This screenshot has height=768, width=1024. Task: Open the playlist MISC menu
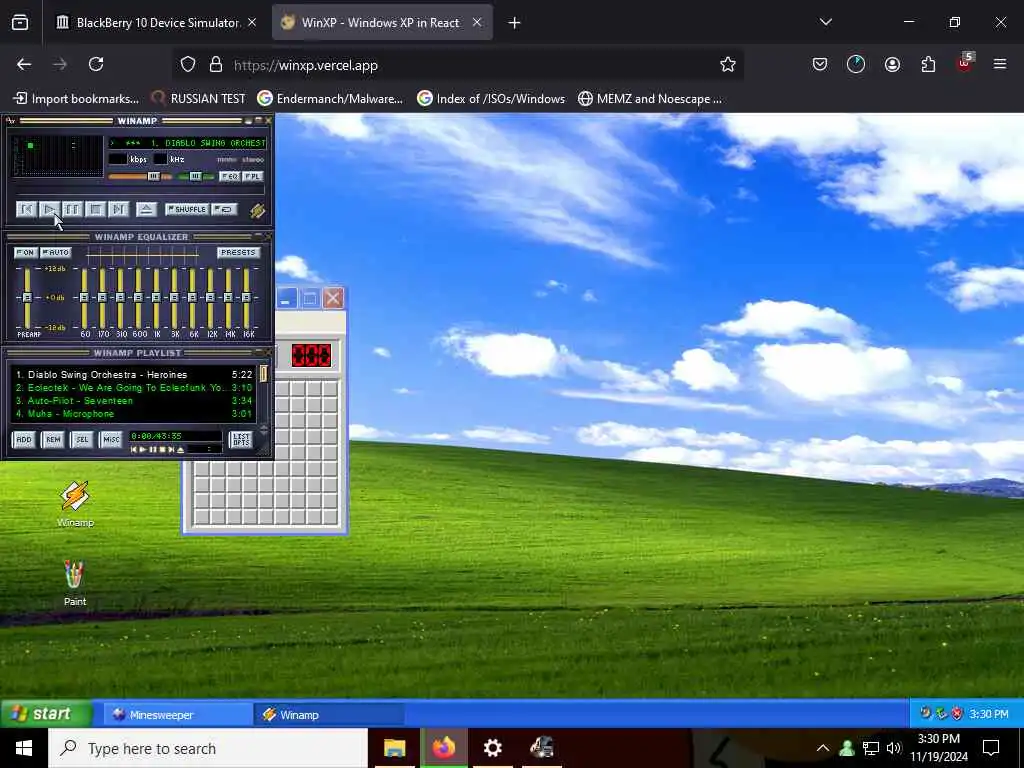click(x=112, y=440)
